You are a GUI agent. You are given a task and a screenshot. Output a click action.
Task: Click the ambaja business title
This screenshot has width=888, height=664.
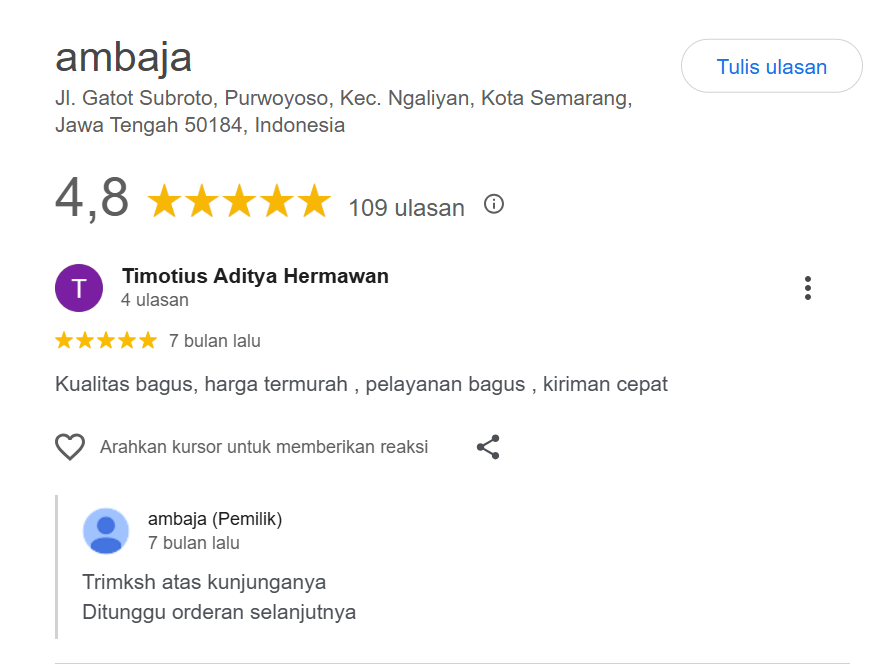(x=123, y=57)
